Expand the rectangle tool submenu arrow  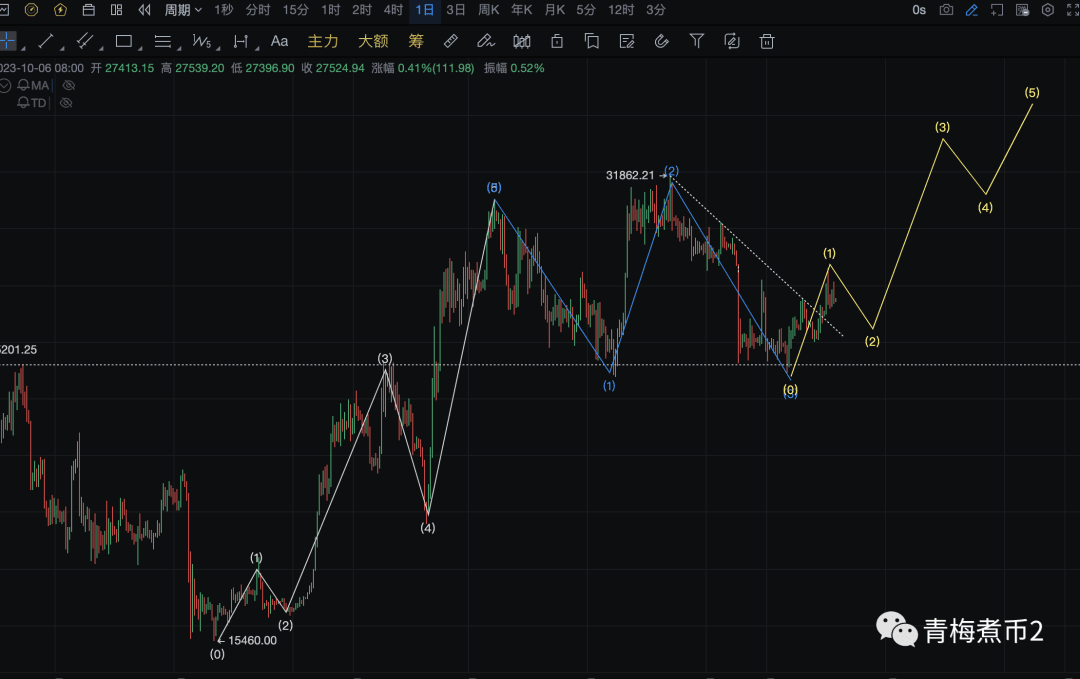pos(140,48)
